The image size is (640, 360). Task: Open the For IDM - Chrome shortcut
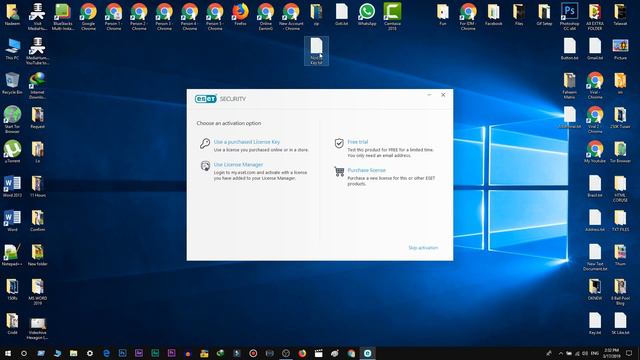pyautogui.click(x=468, y=16)
